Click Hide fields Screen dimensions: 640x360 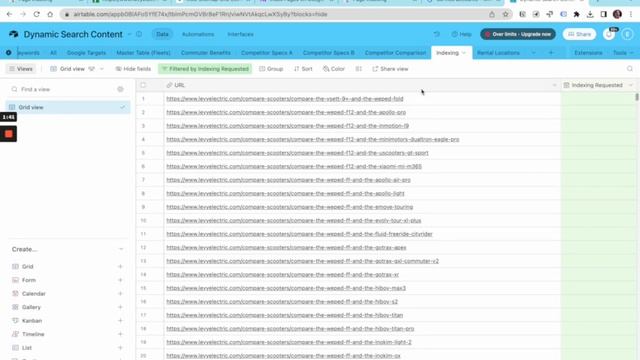tap(133, 69)
